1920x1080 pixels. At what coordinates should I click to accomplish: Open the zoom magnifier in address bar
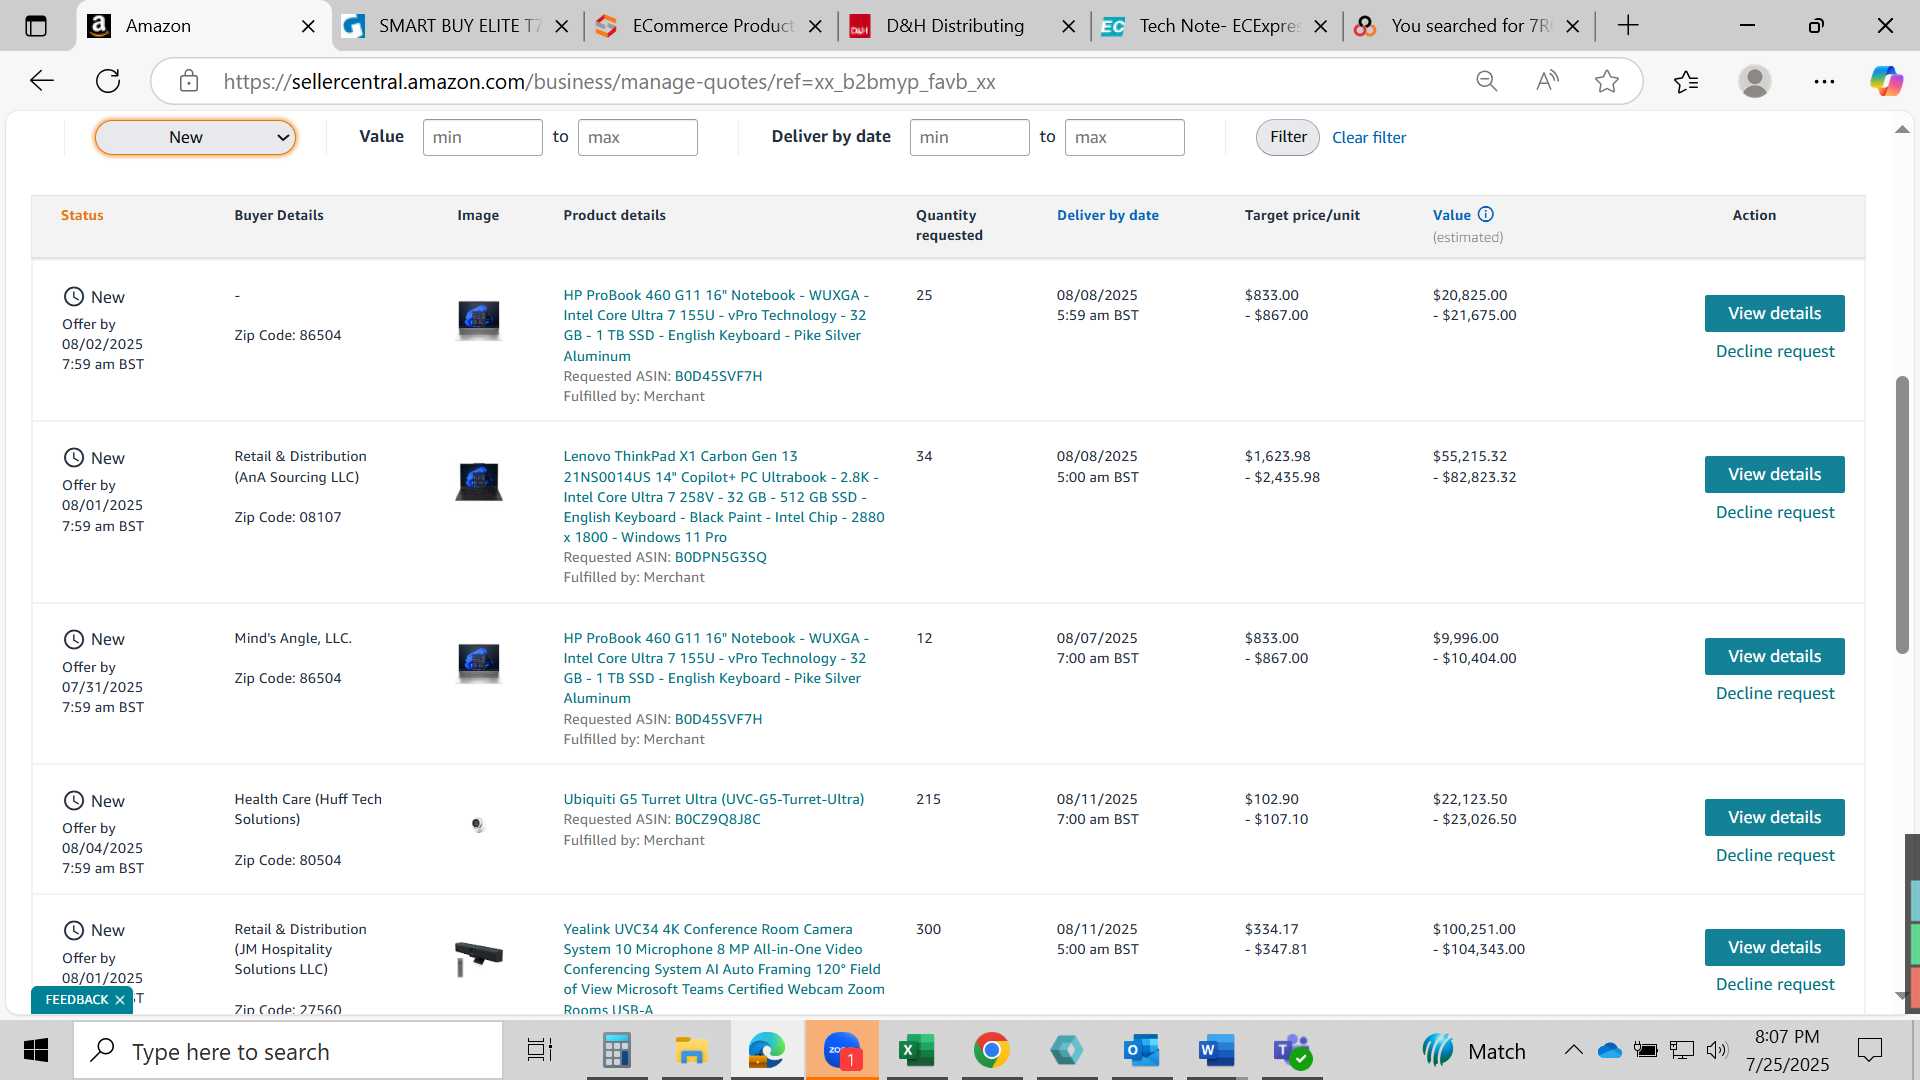[1487, 81]
